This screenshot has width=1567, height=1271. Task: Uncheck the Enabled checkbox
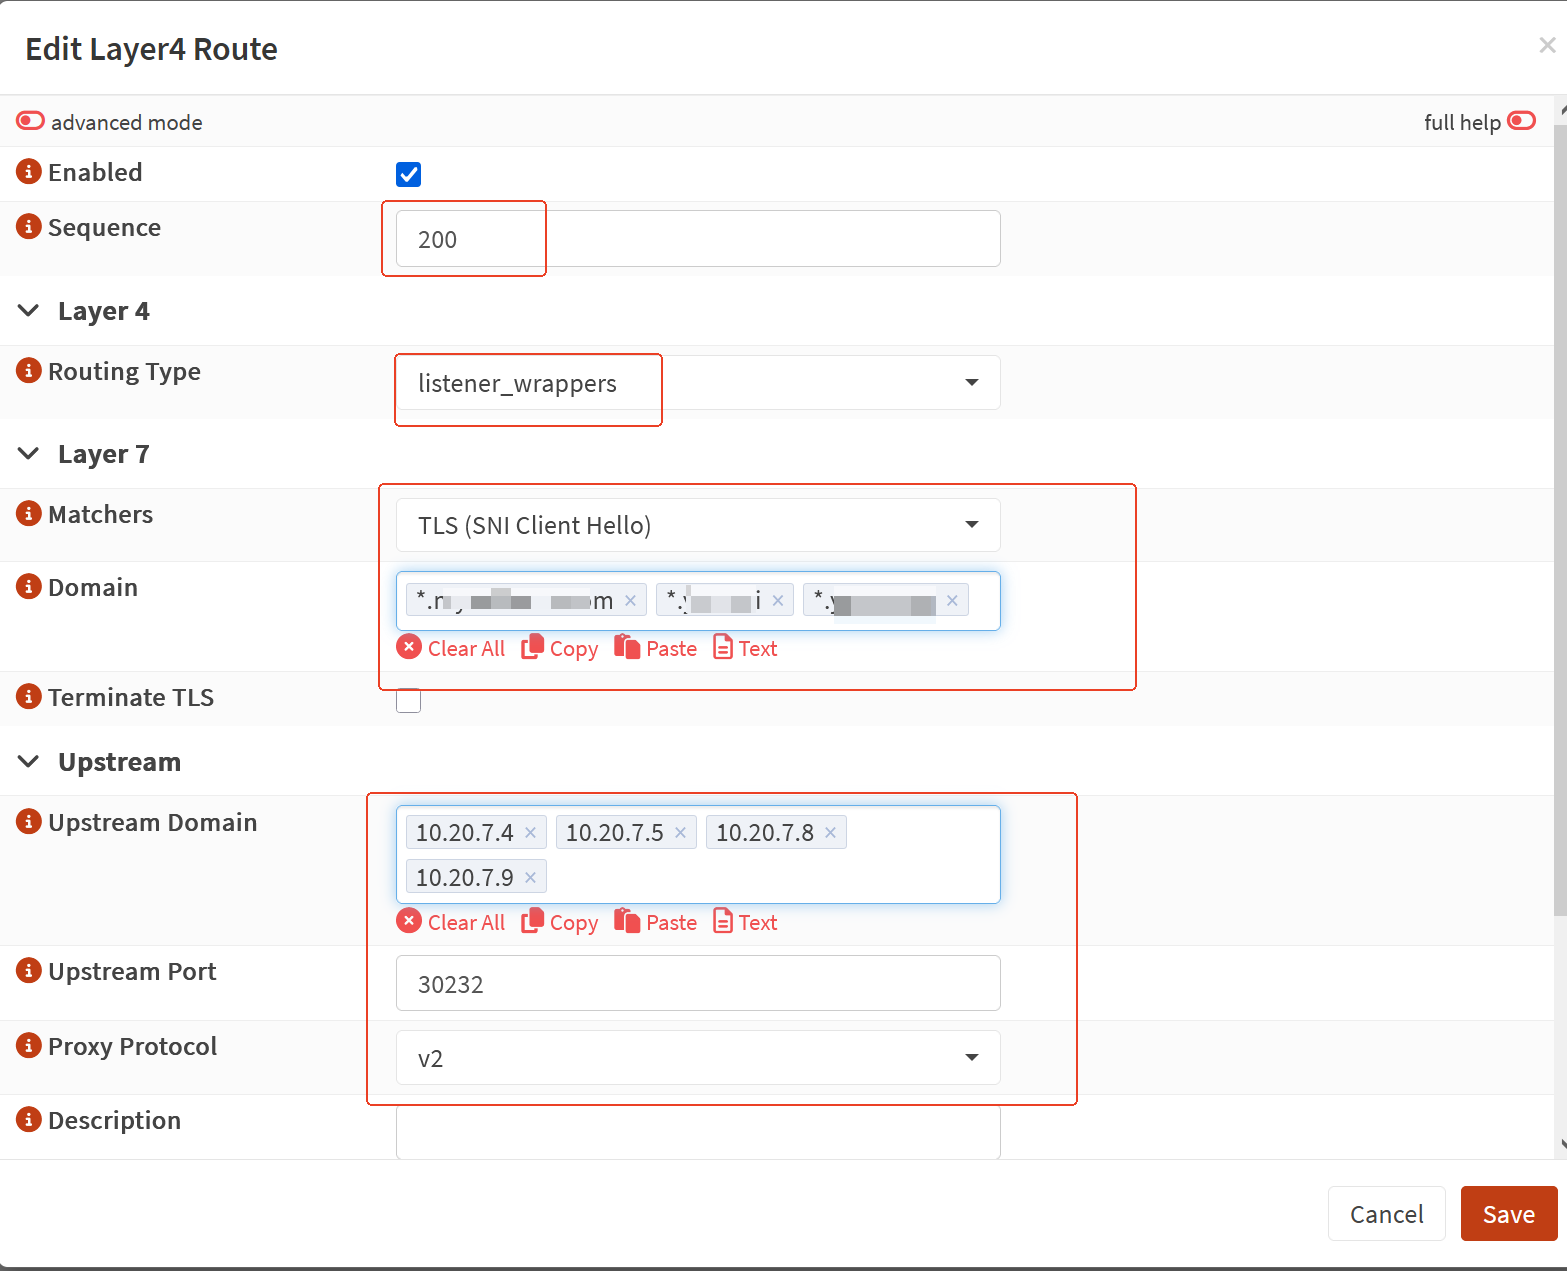point(408,175)
